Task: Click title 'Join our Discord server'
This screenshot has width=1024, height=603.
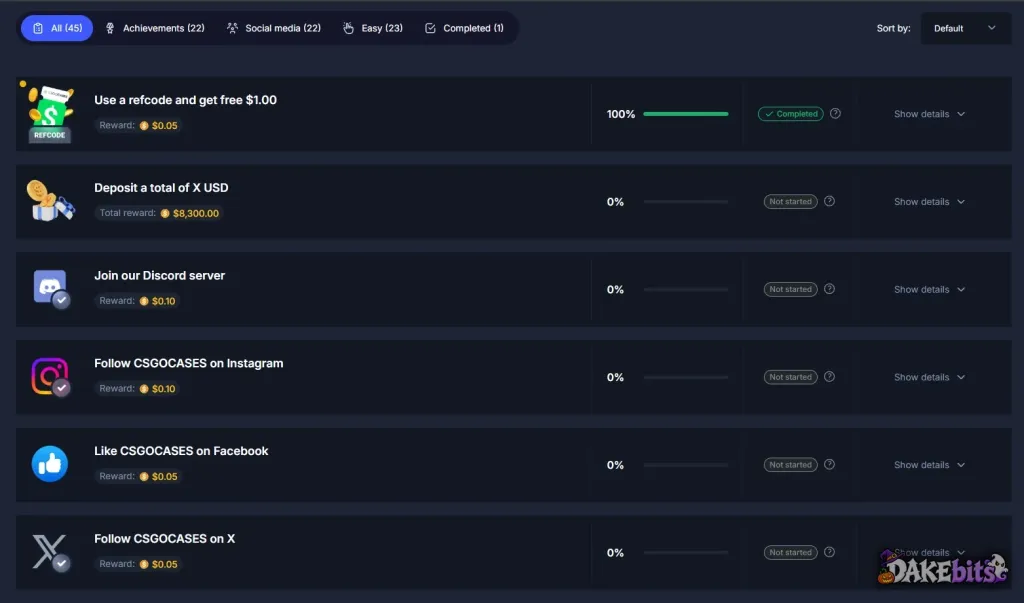Action: (x=159, y=275)
